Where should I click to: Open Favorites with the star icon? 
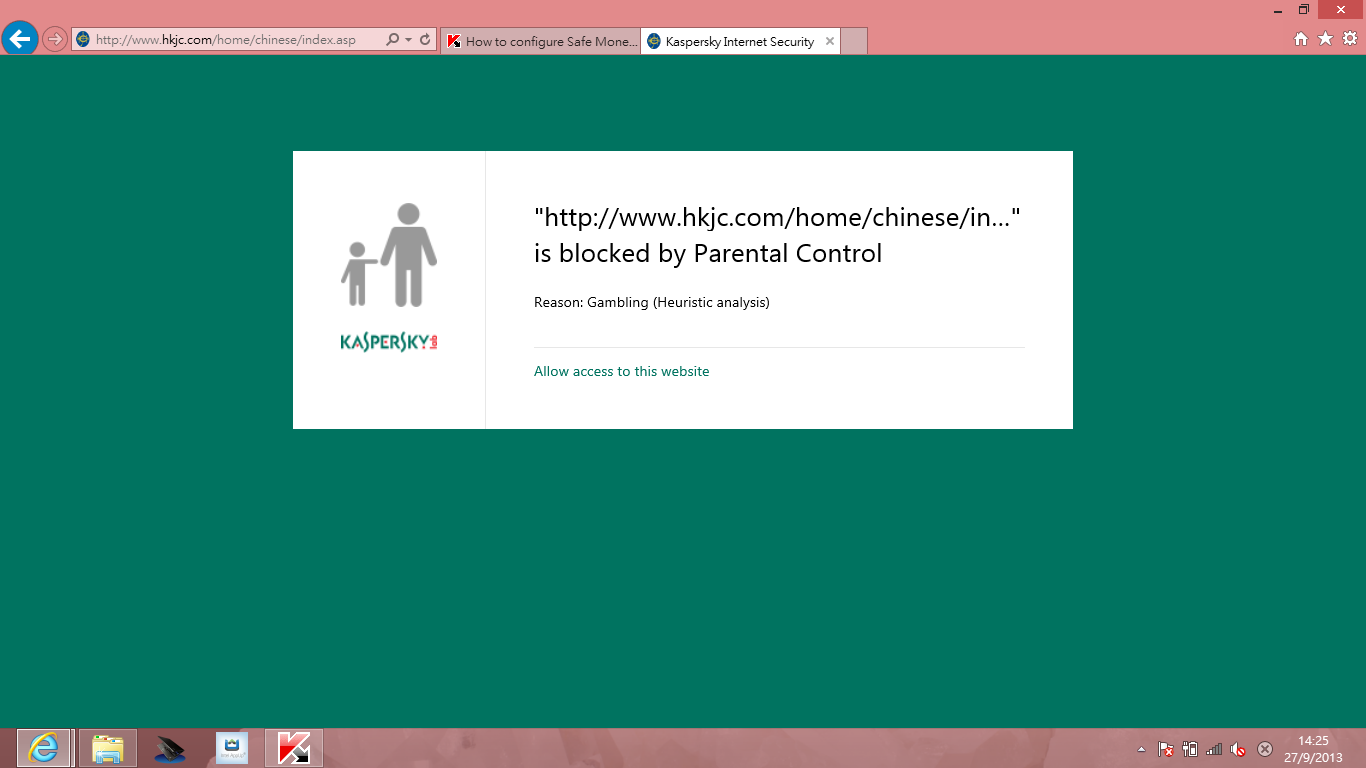[x=1325, y=38]
